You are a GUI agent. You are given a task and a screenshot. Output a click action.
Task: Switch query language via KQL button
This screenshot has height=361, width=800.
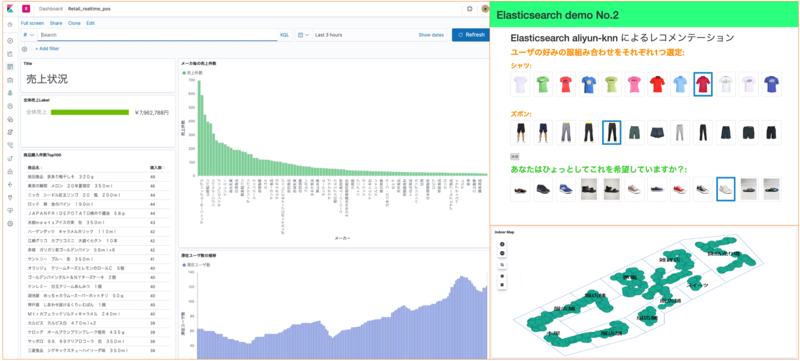[285, 35]
